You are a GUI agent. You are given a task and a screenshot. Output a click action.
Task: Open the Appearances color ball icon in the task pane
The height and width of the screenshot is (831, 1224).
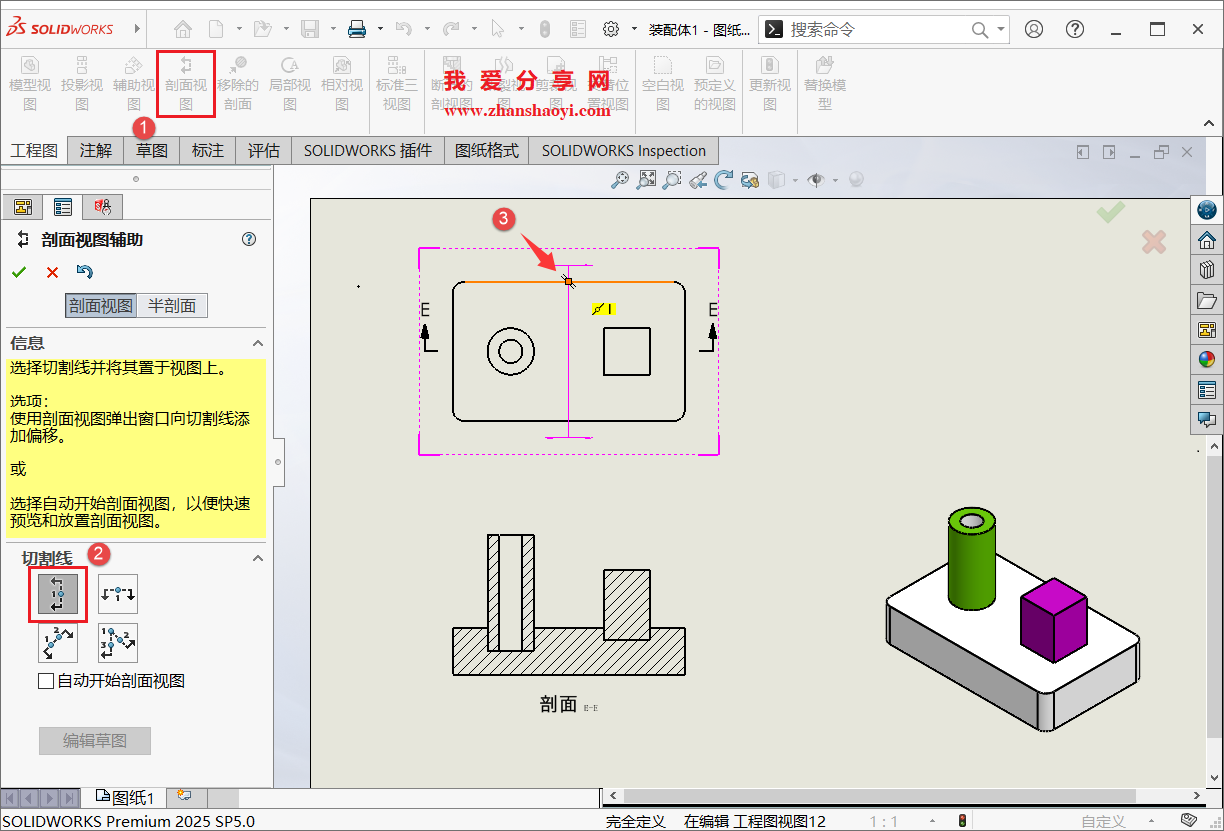[1207, 360]
